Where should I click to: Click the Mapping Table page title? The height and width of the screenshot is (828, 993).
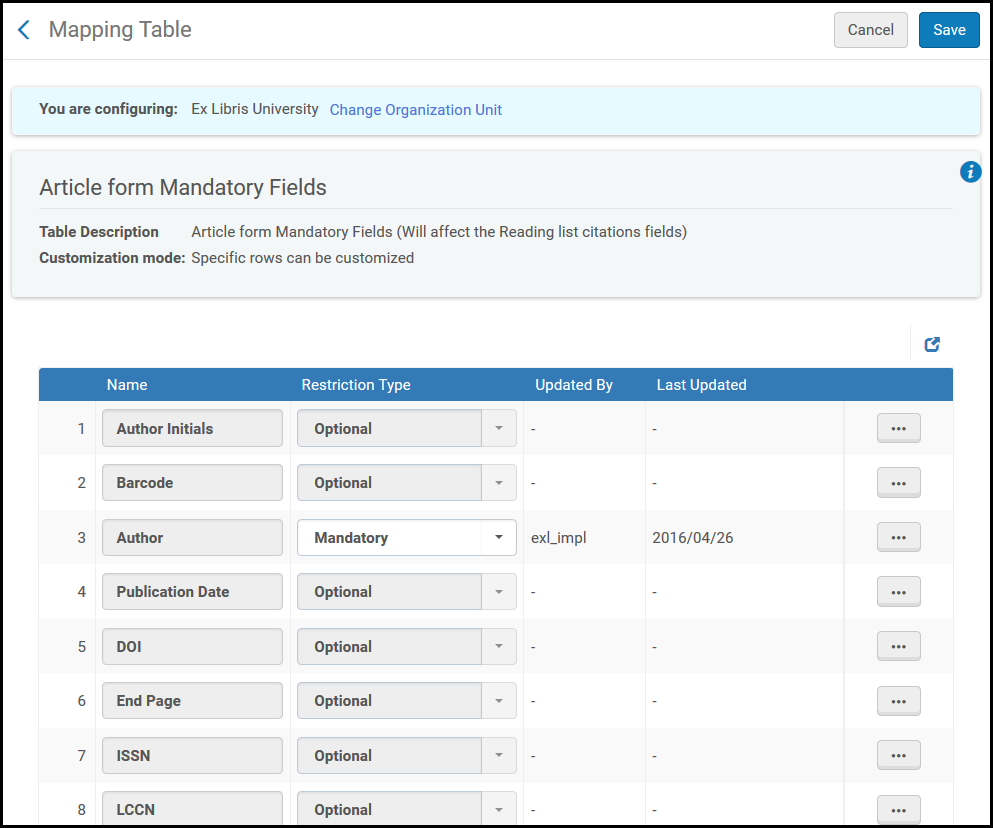click(120, 30)
